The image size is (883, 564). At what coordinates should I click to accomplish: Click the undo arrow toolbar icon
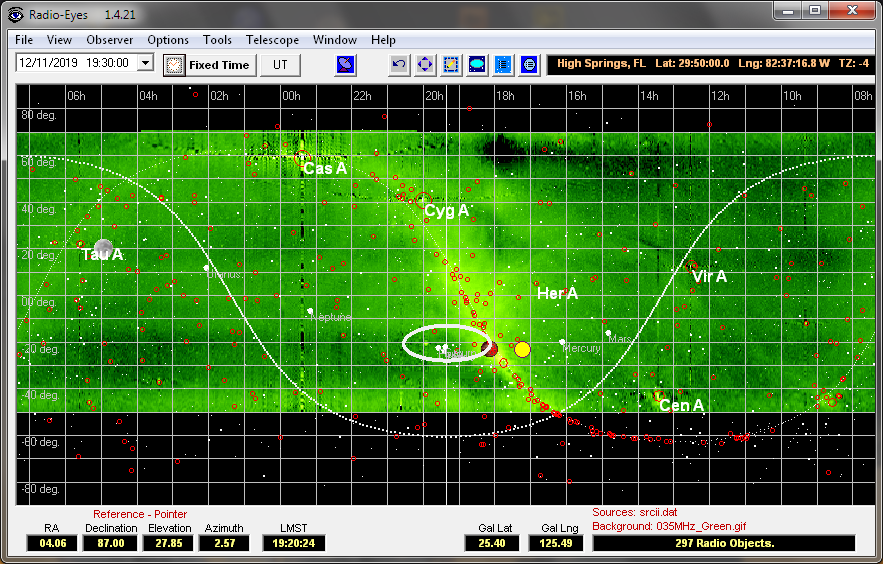pos(399,64)
